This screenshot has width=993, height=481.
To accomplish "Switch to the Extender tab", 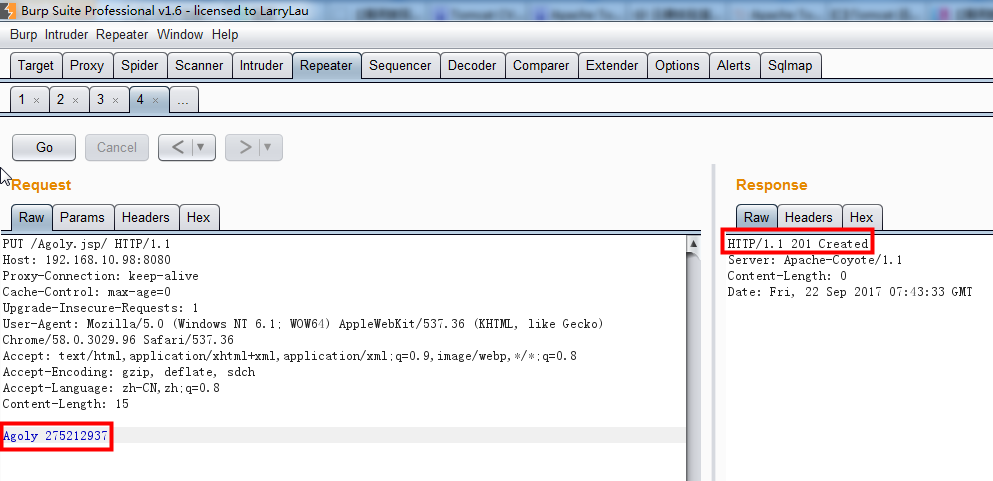I will click(612, 66).
